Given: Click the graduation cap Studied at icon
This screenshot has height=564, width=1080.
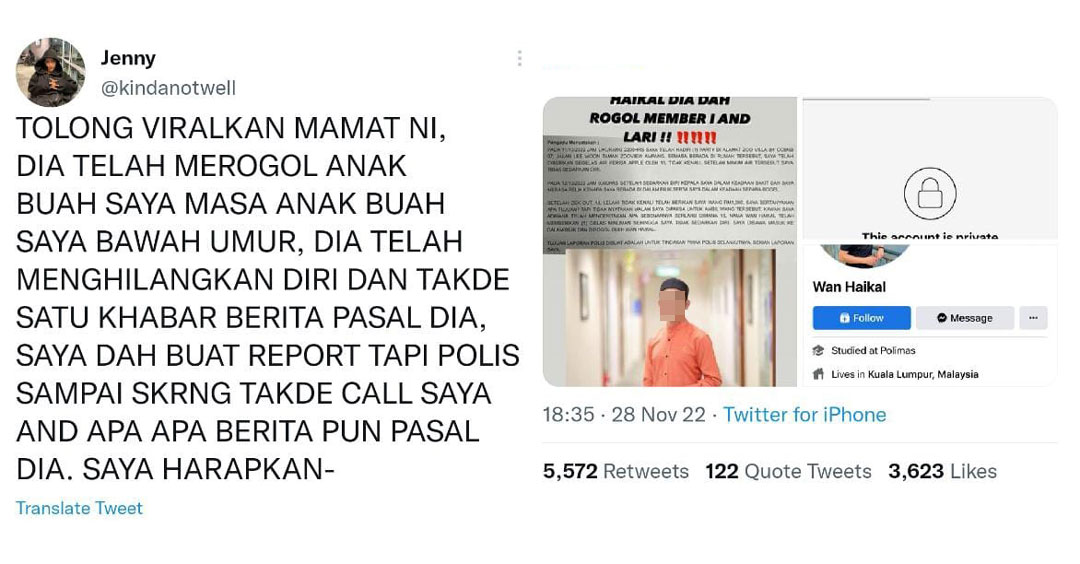Looking at the screenshot, I should point(818,351).
